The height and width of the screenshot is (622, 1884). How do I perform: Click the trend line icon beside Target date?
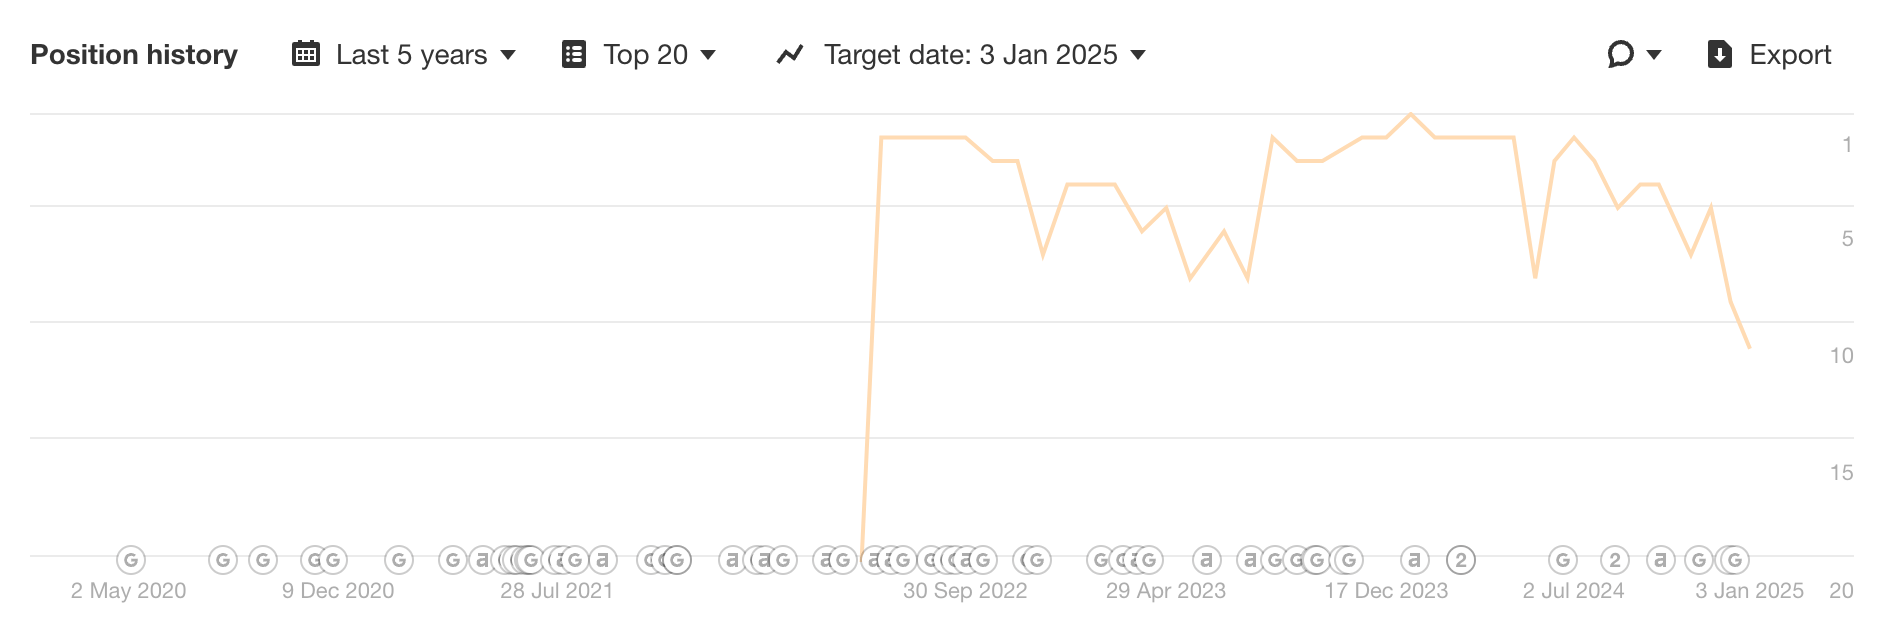click(x=789, y=55)
